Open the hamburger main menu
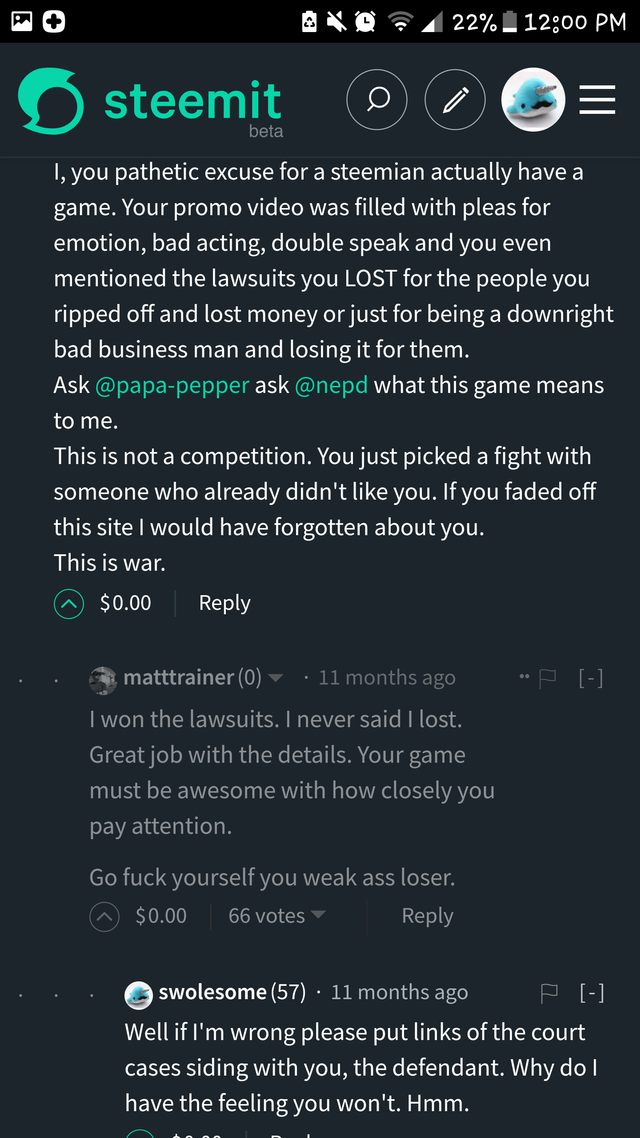The width and height of the screenshot is (640, 1138). (597, 100)
